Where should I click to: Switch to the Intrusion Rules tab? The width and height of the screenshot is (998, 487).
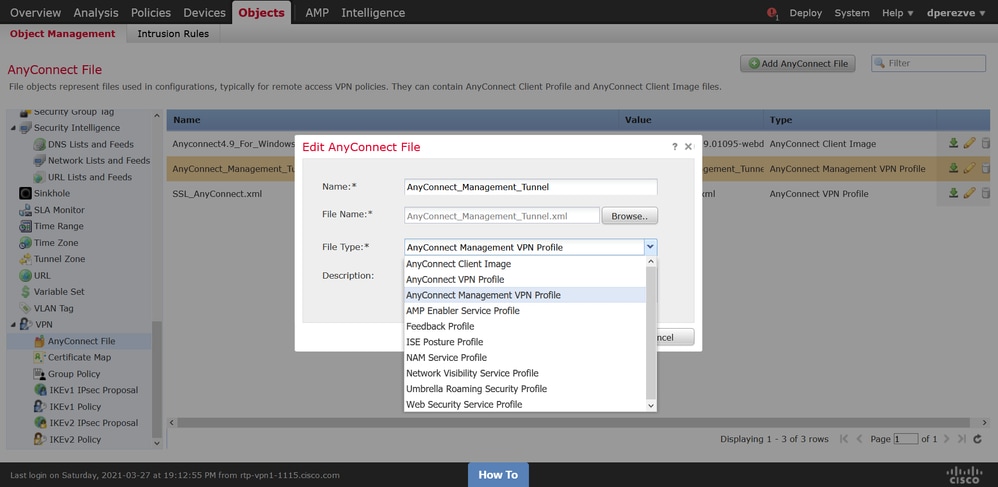pos(173,34)
